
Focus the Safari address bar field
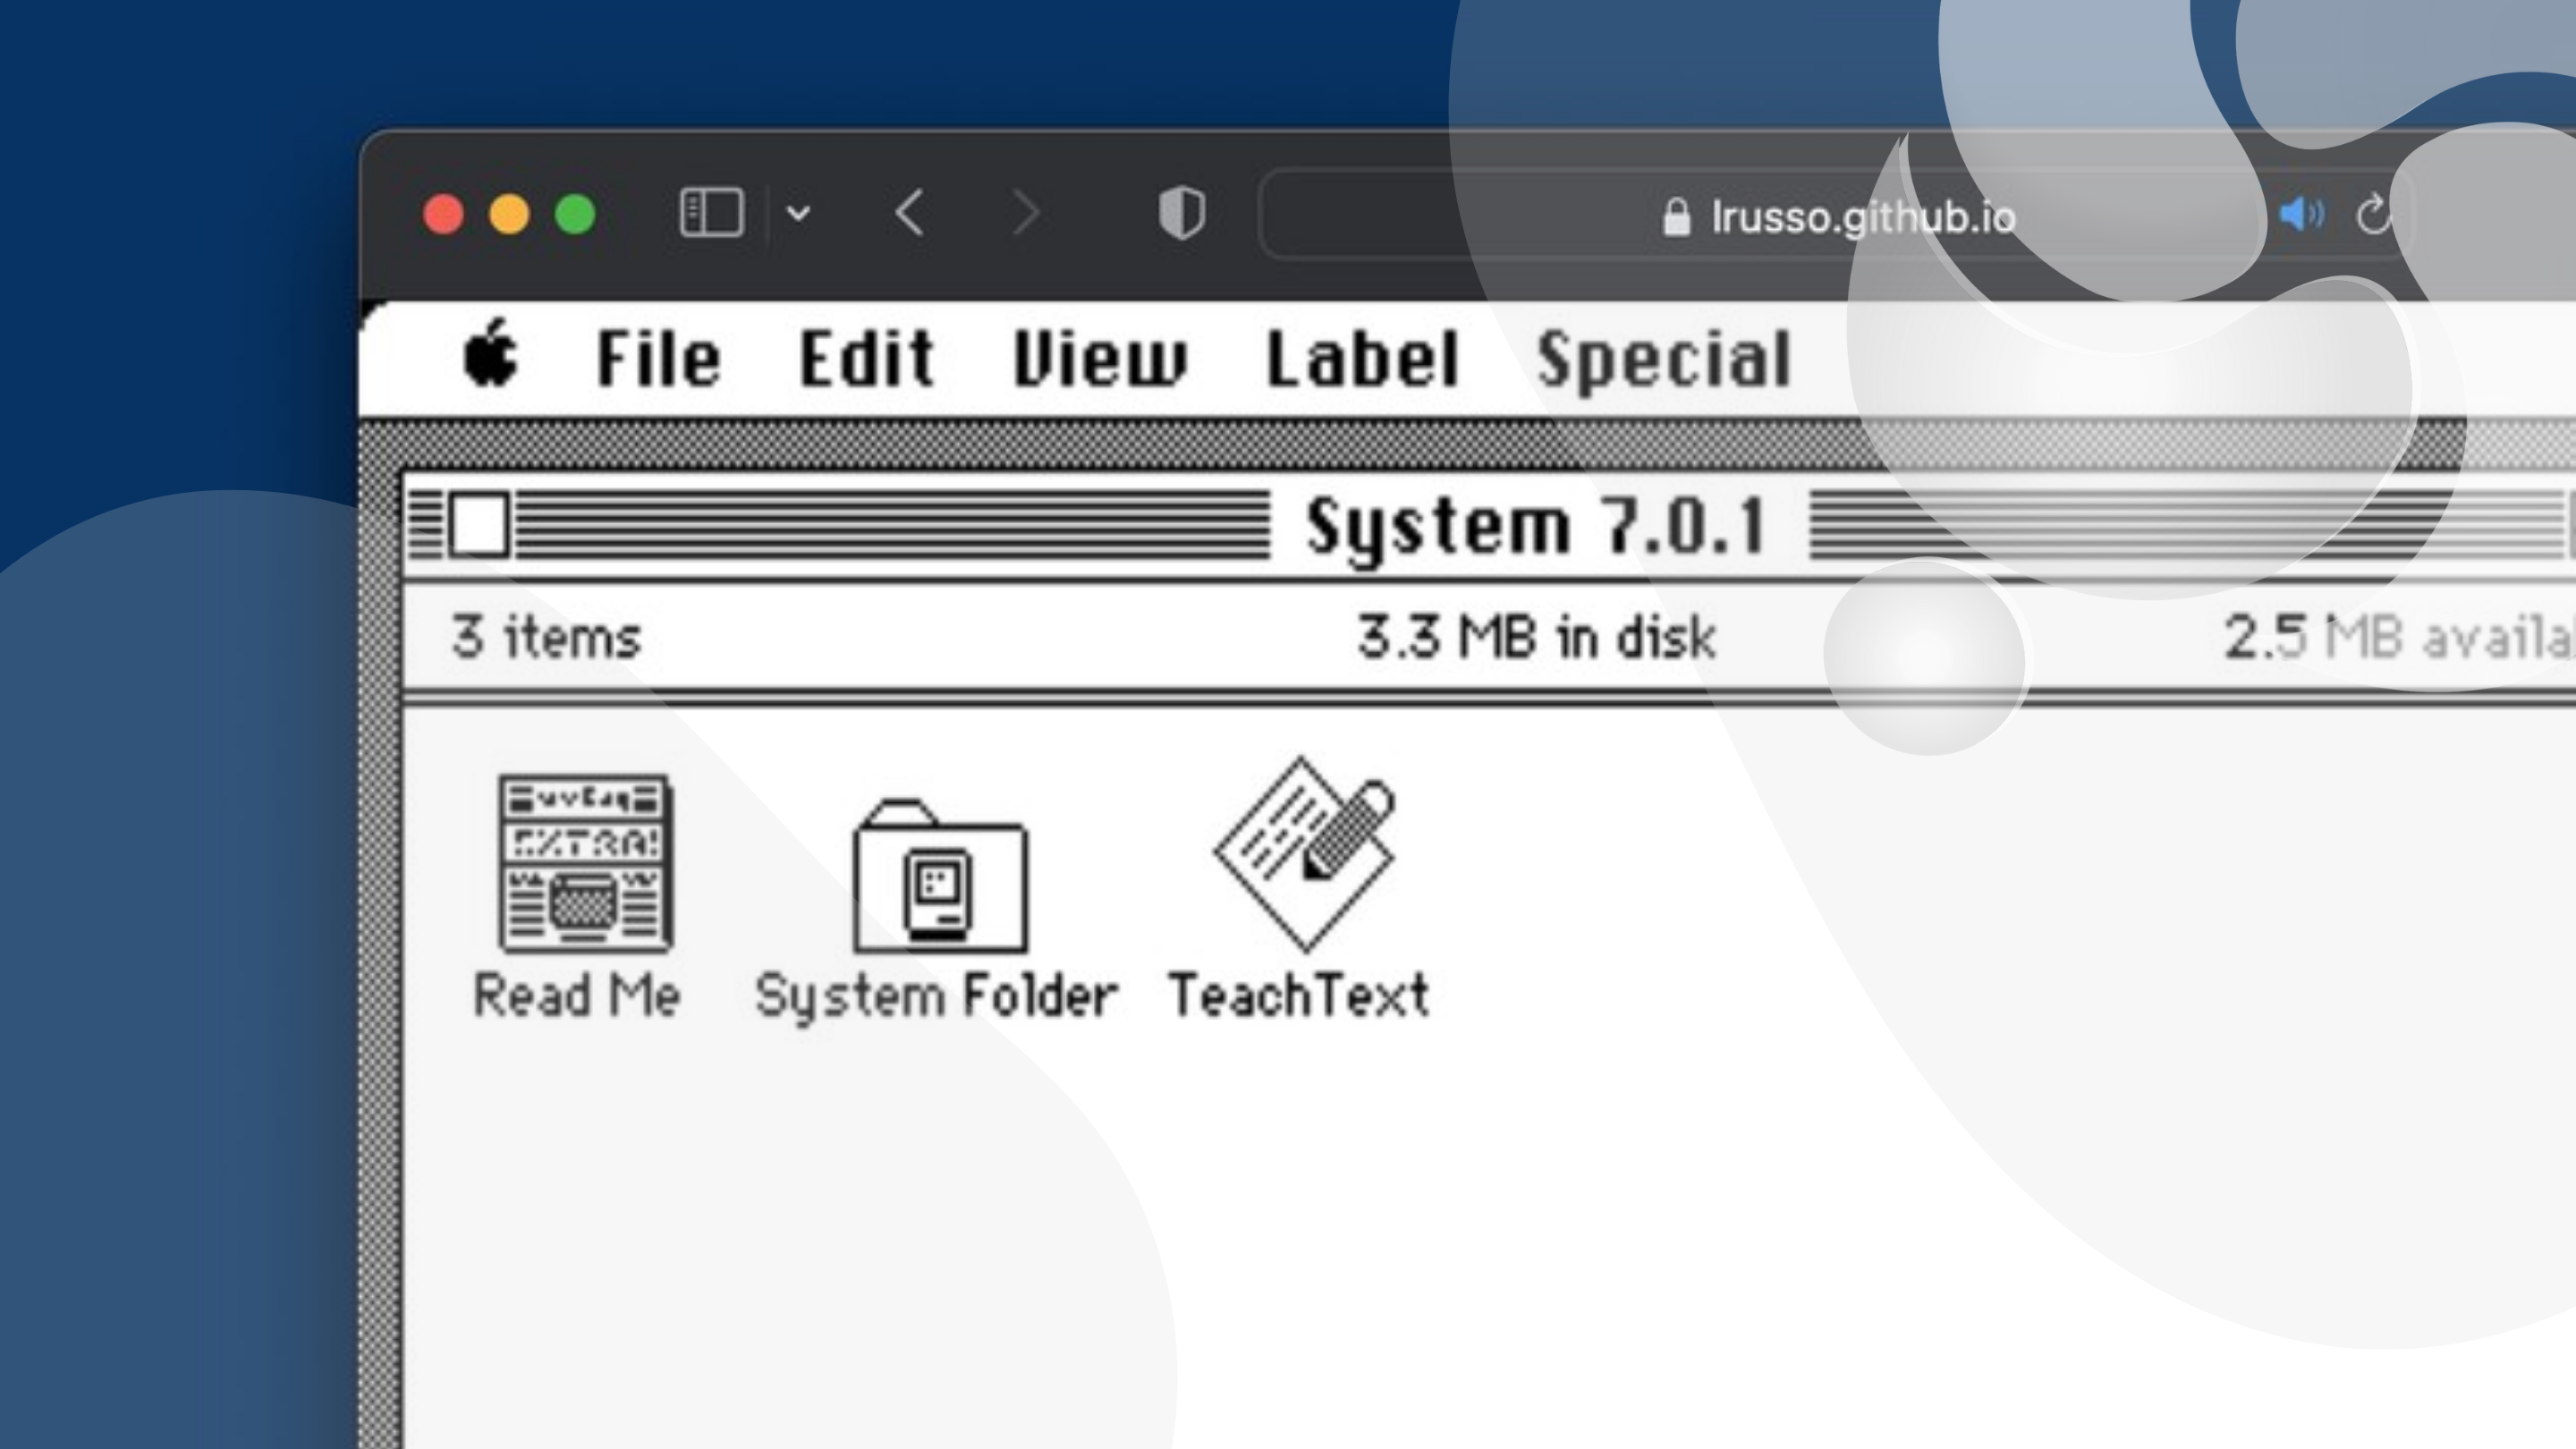point(1838,215)
